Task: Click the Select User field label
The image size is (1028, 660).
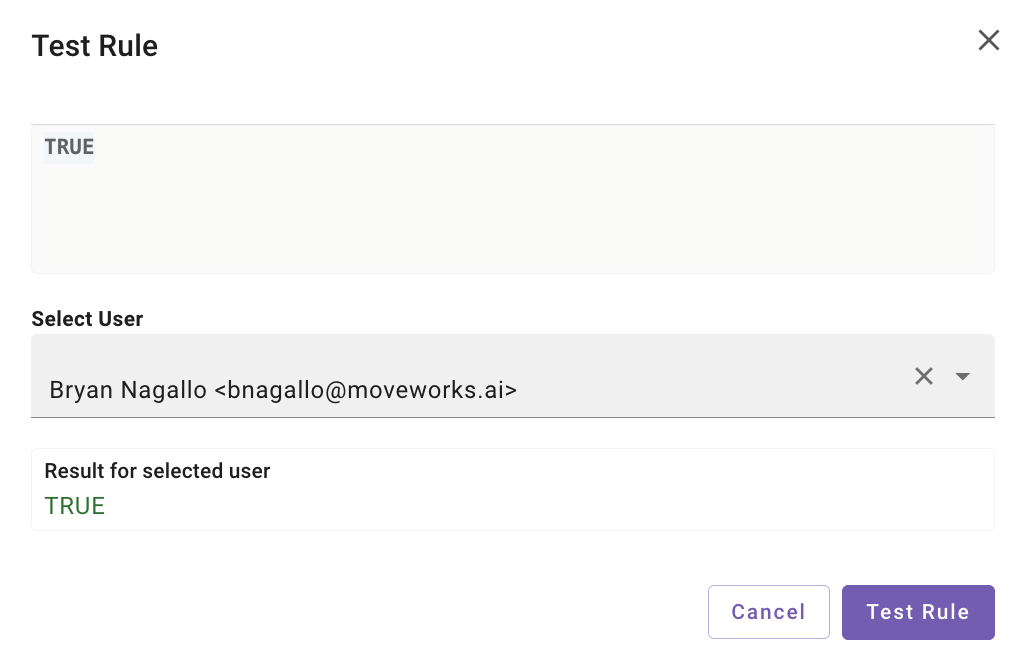Action: [x=87, y=319]
